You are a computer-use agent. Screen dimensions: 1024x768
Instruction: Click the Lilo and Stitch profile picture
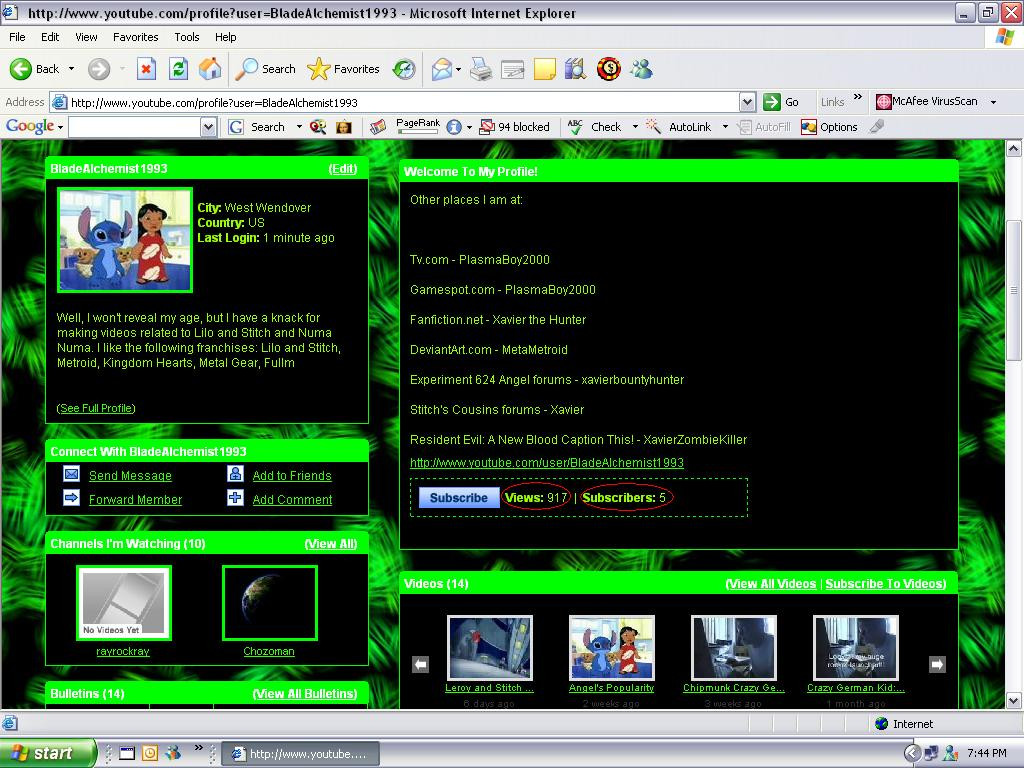[x=125, y=240]
